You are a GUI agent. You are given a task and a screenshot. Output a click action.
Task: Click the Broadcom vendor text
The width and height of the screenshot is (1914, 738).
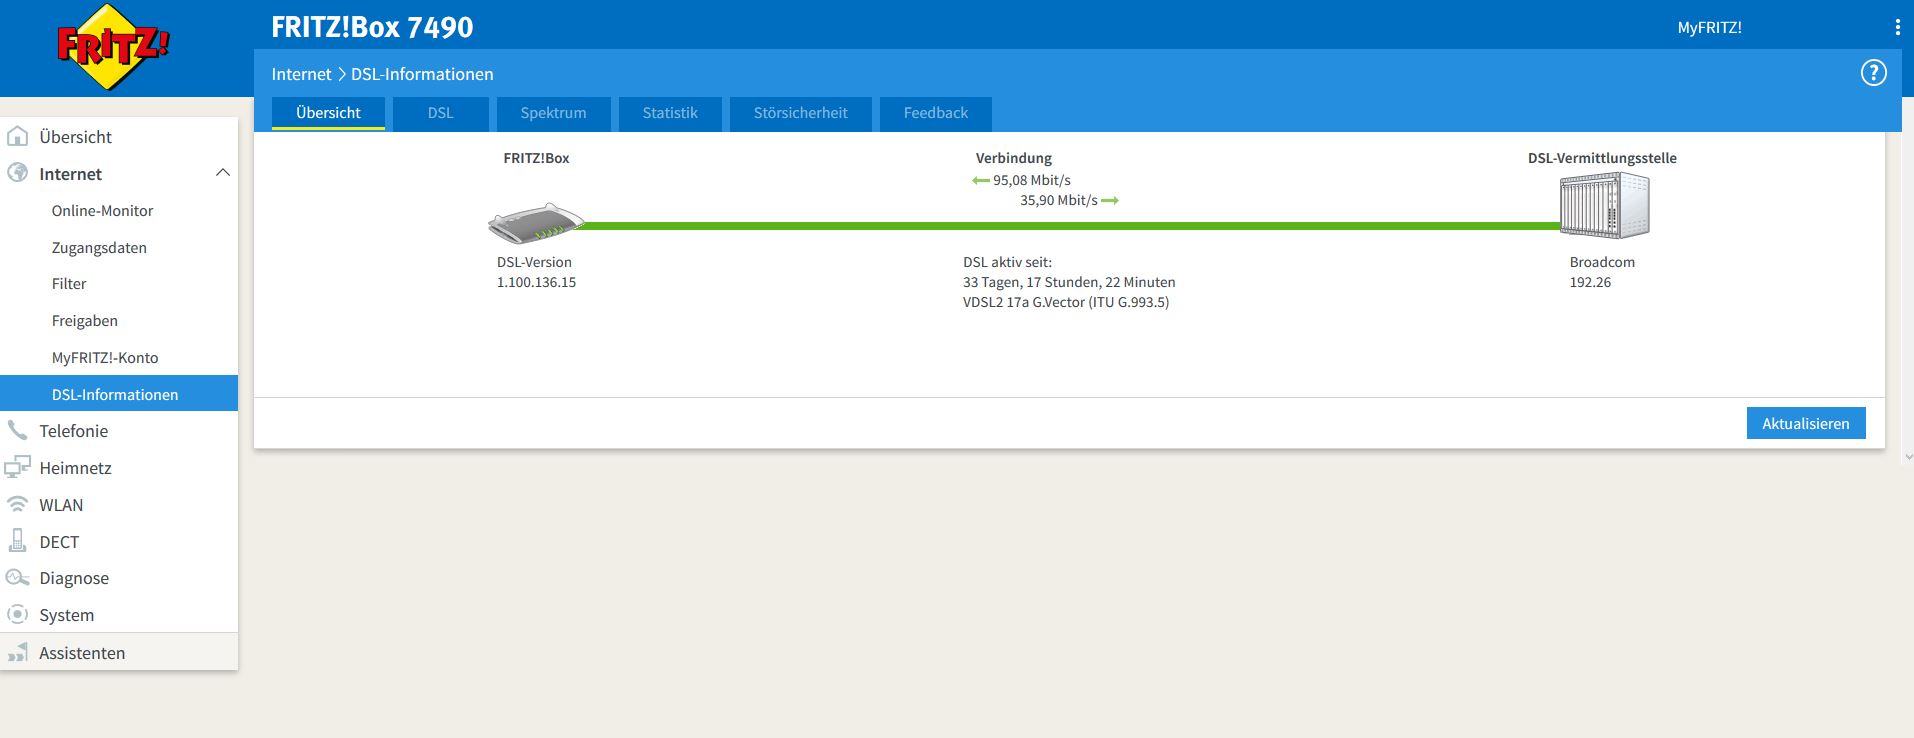click(x=1602, y=263)
